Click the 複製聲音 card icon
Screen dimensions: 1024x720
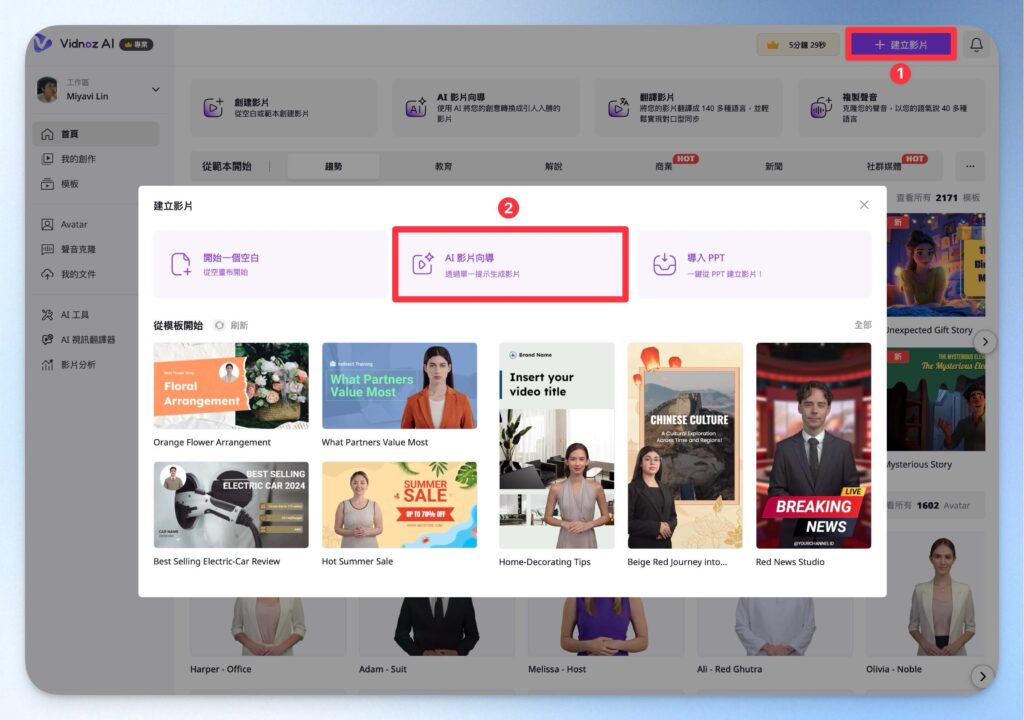(x=820, y=107)
